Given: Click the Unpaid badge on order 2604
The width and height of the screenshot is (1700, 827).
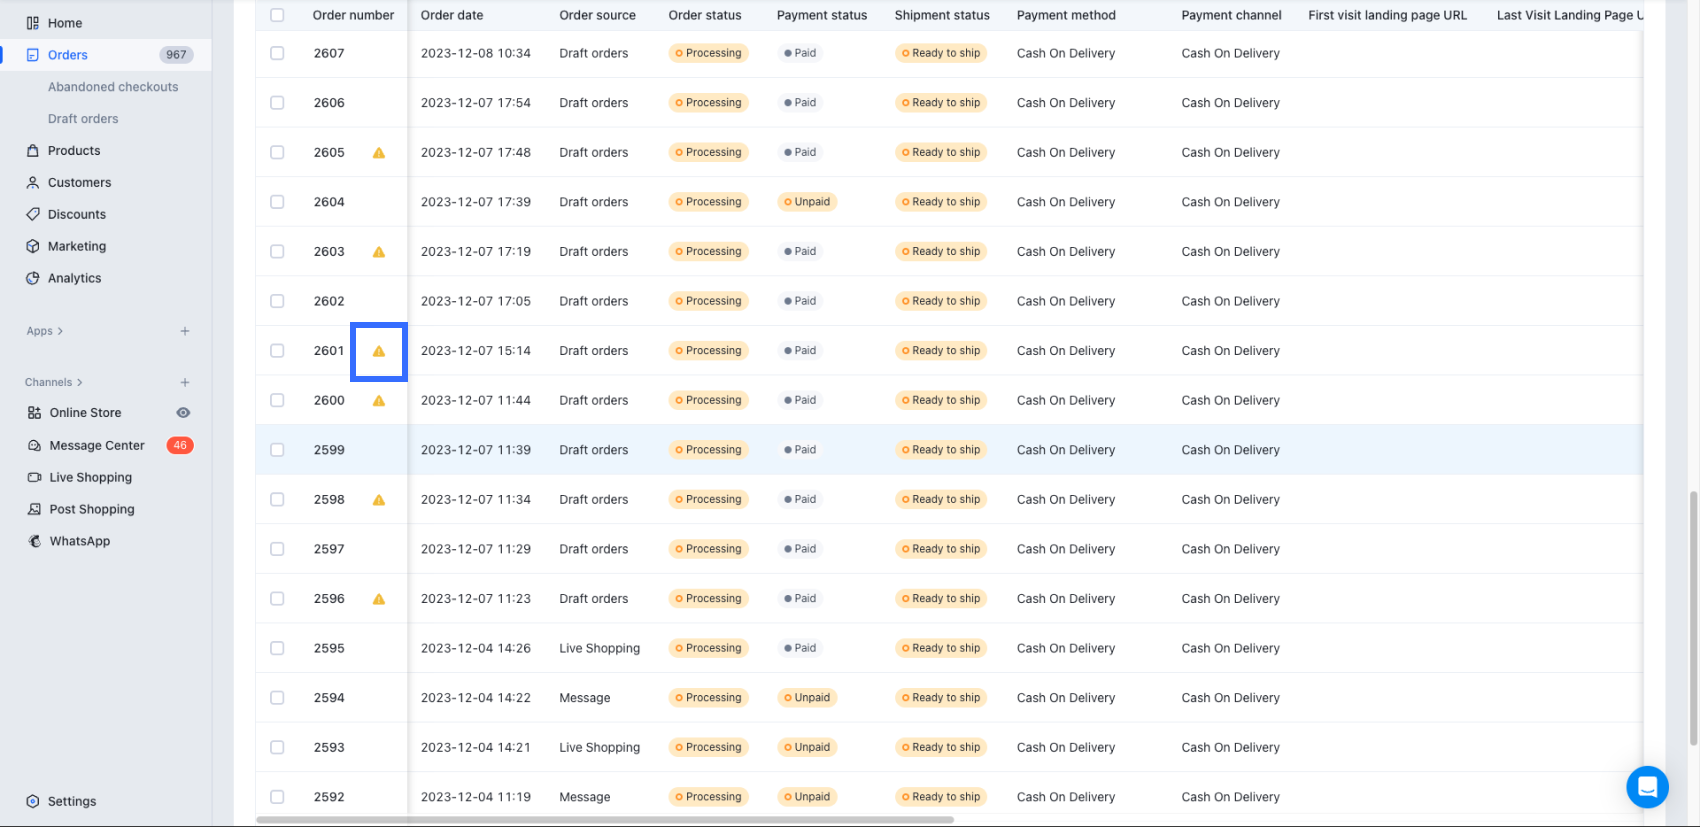Looking at the screenshot, I should 807,202.
